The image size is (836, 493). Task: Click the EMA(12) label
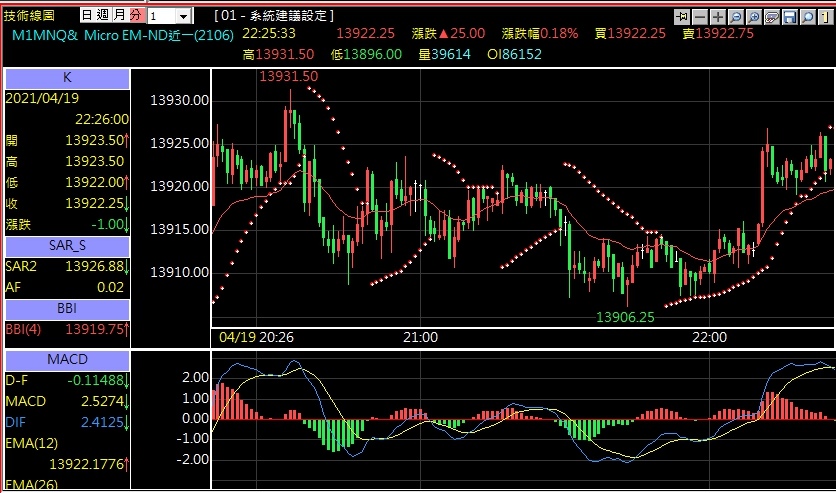click(31, 443)
